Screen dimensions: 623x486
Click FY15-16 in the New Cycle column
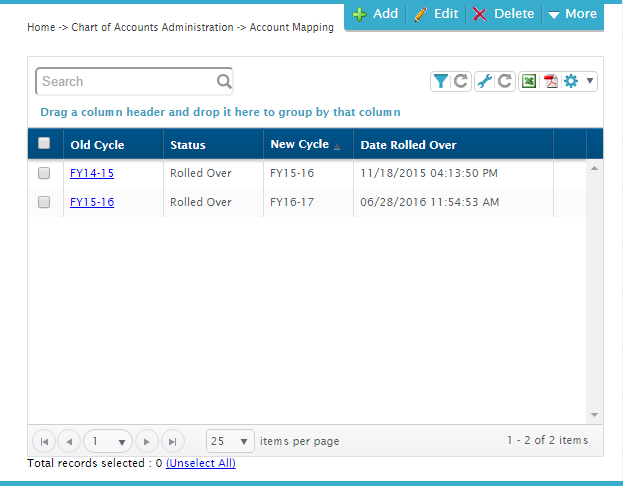click(292, 173)
